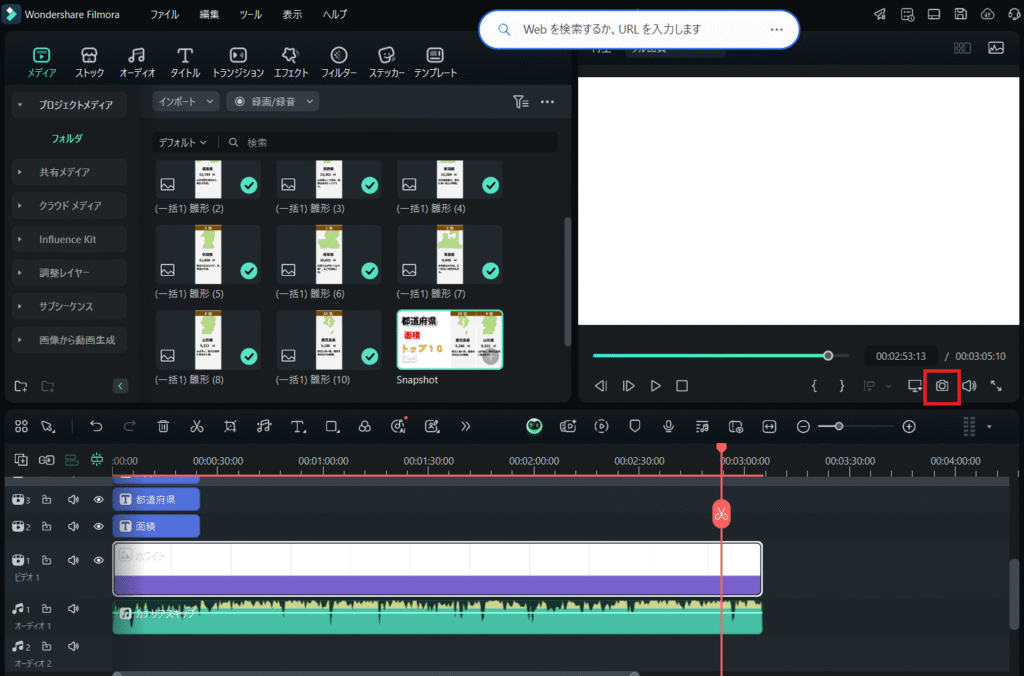Click the snapshot camera icon under preview
Screen dimensions: 1024x676
[942, 386]
